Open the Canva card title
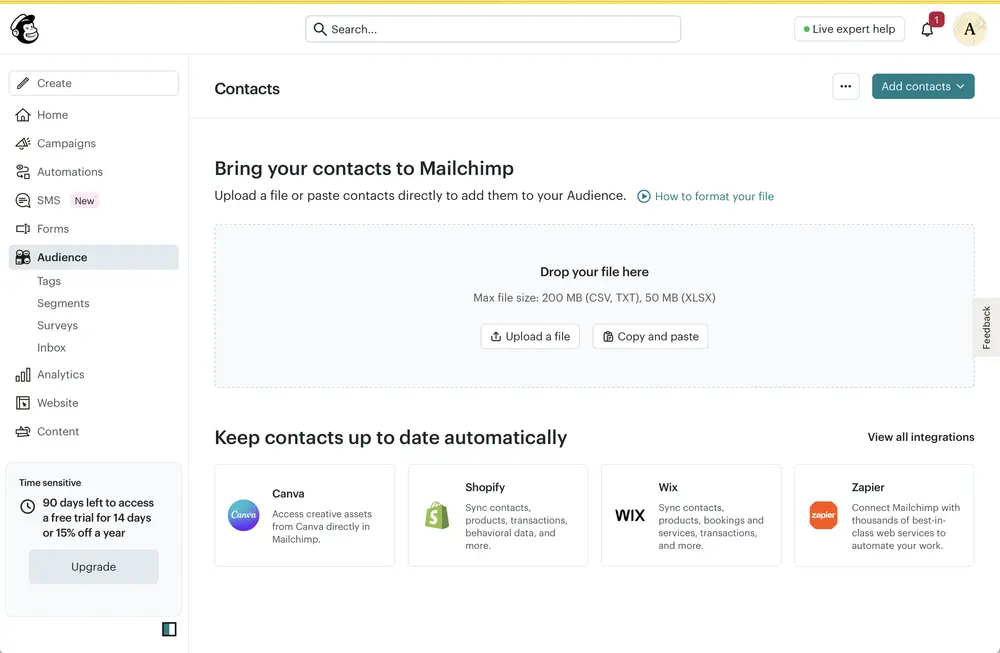 click(288, 494)
